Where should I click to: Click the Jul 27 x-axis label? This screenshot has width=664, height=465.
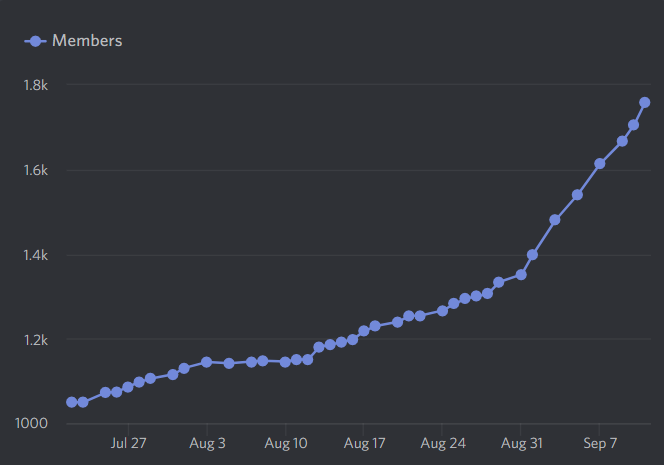coord(128,442)
